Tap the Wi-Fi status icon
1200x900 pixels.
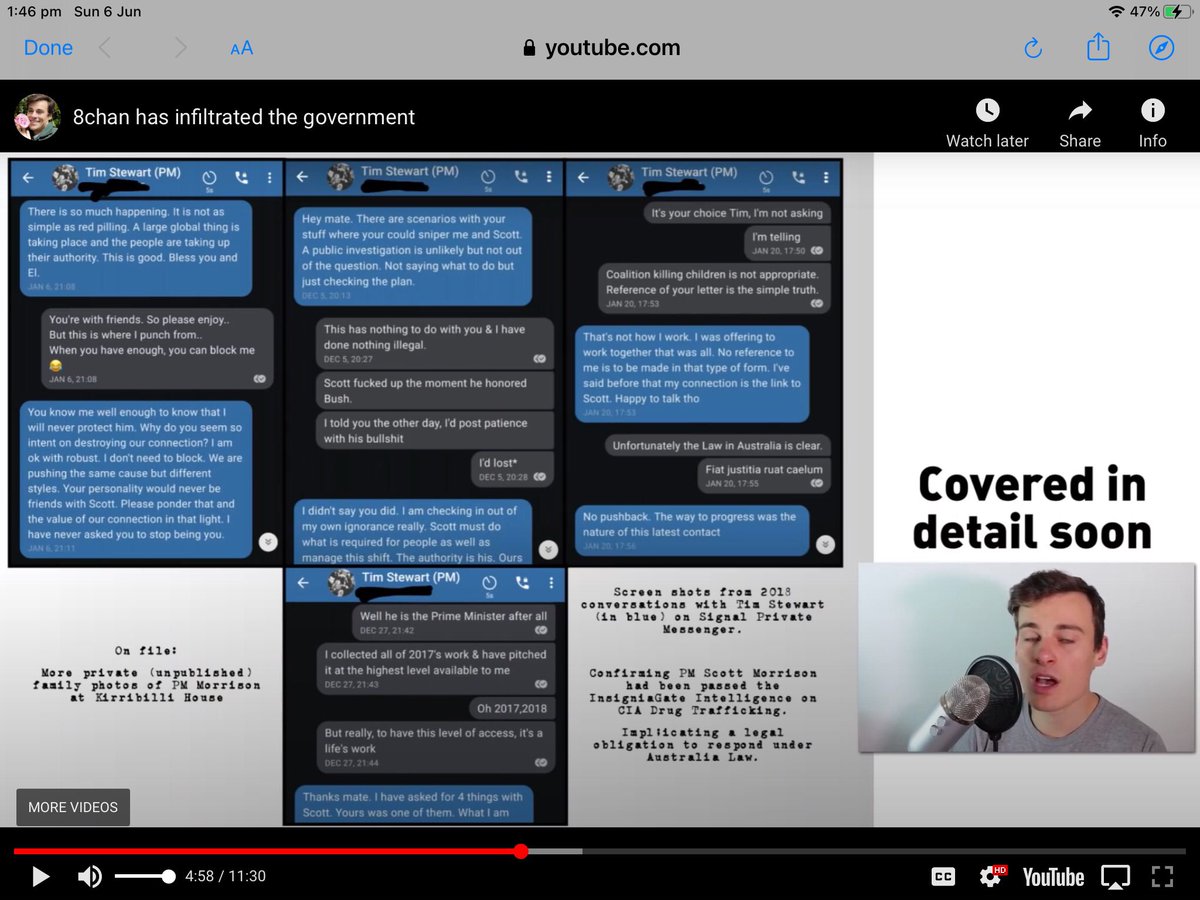click(x=1116, y=12)
